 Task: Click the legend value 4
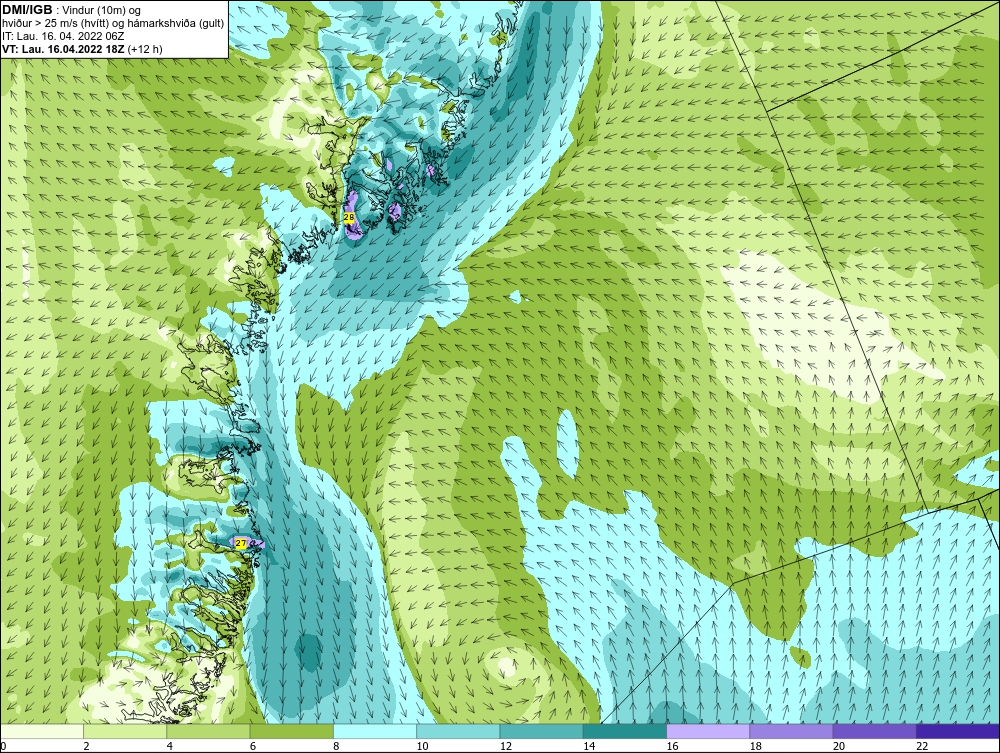170,746
